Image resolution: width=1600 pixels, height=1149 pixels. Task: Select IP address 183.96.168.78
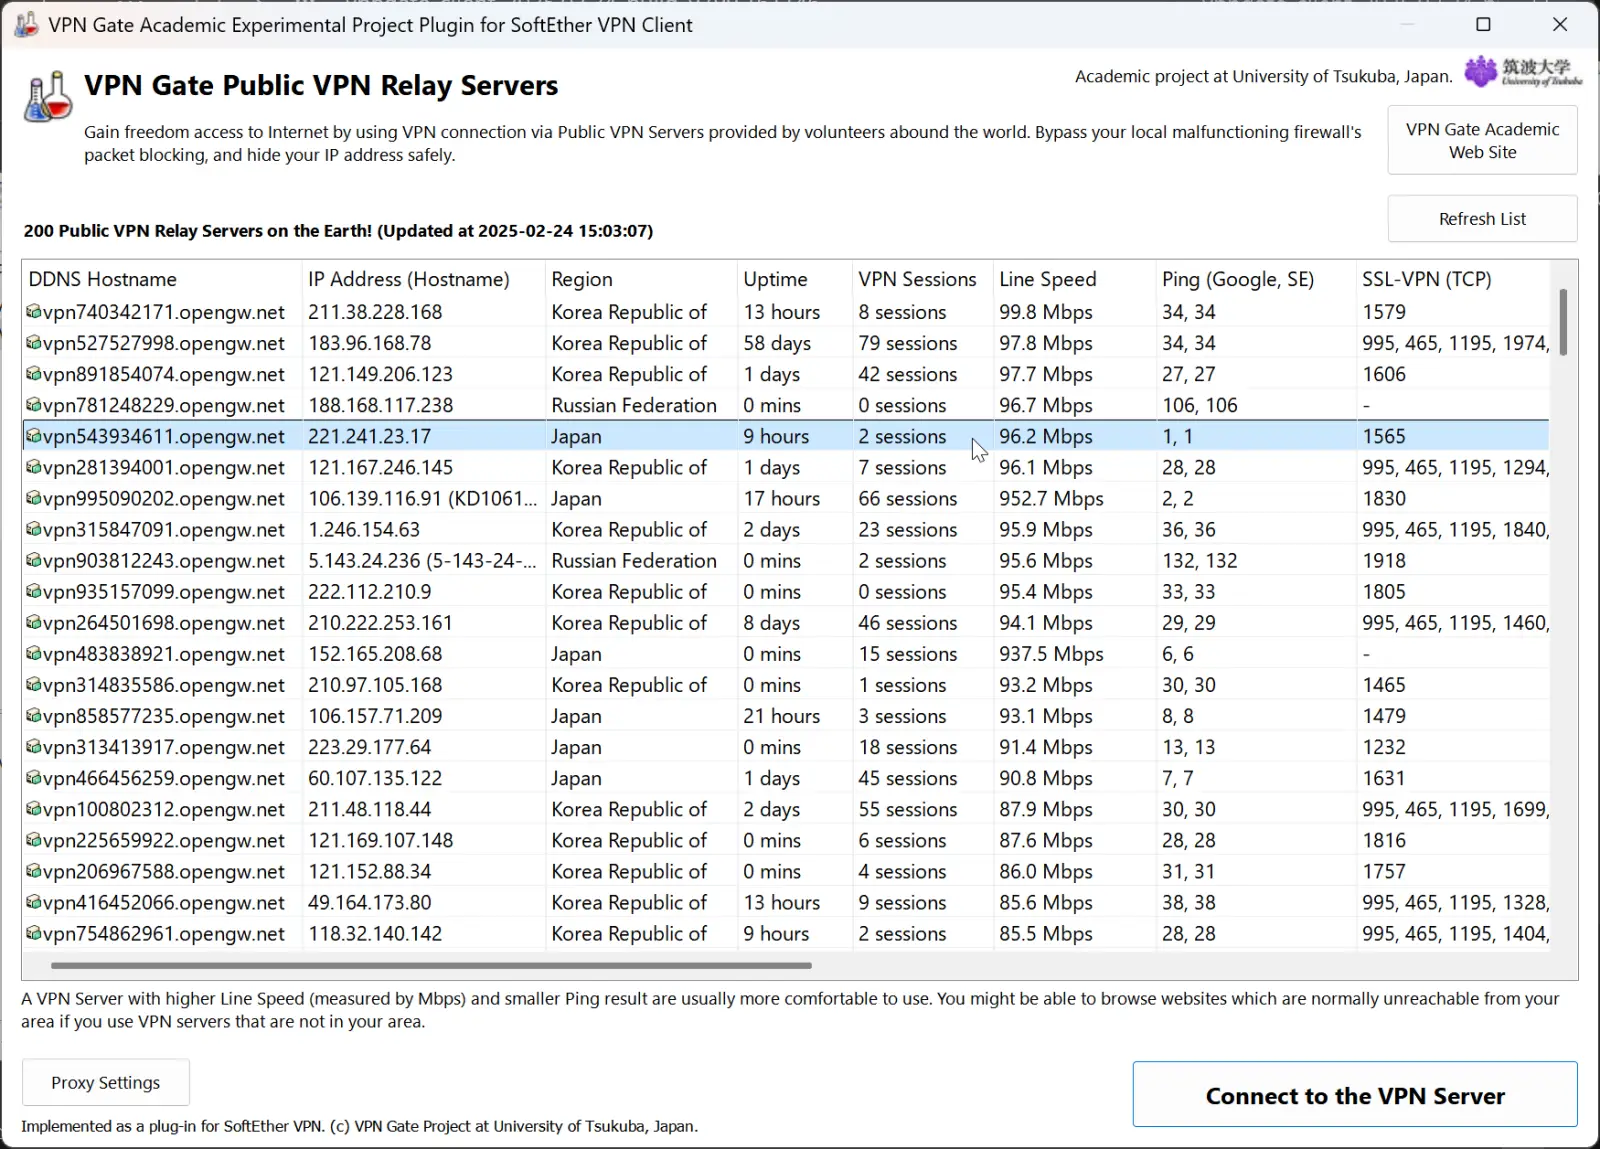tap(370, 343)
